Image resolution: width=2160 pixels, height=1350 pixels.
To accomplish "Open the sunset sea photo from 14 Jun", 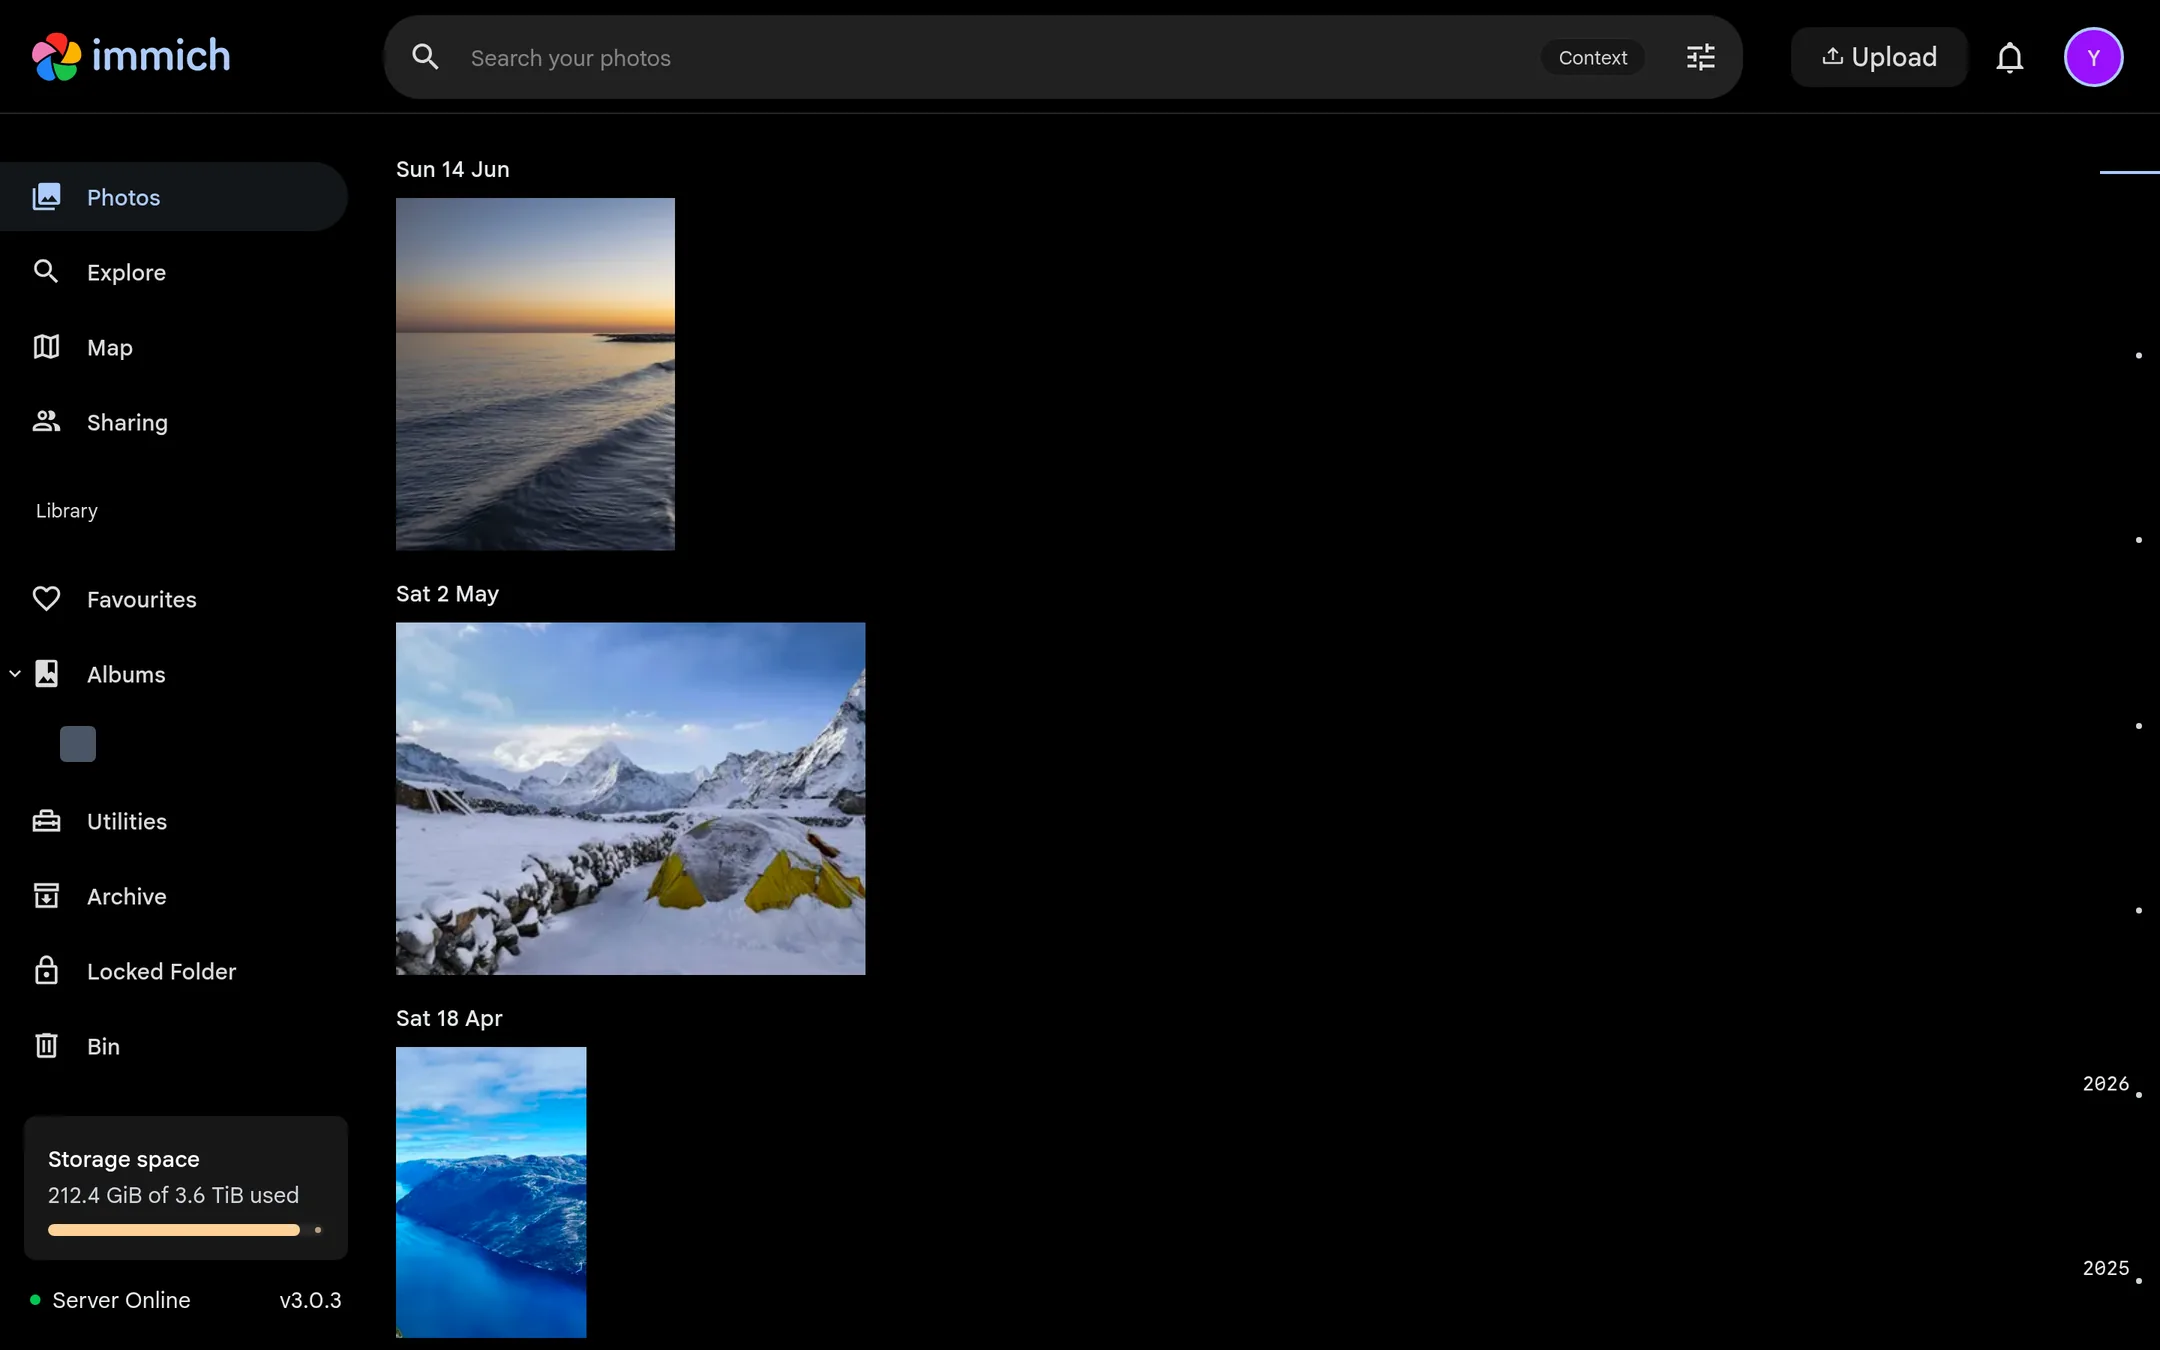I will click(x=535, y=374).
